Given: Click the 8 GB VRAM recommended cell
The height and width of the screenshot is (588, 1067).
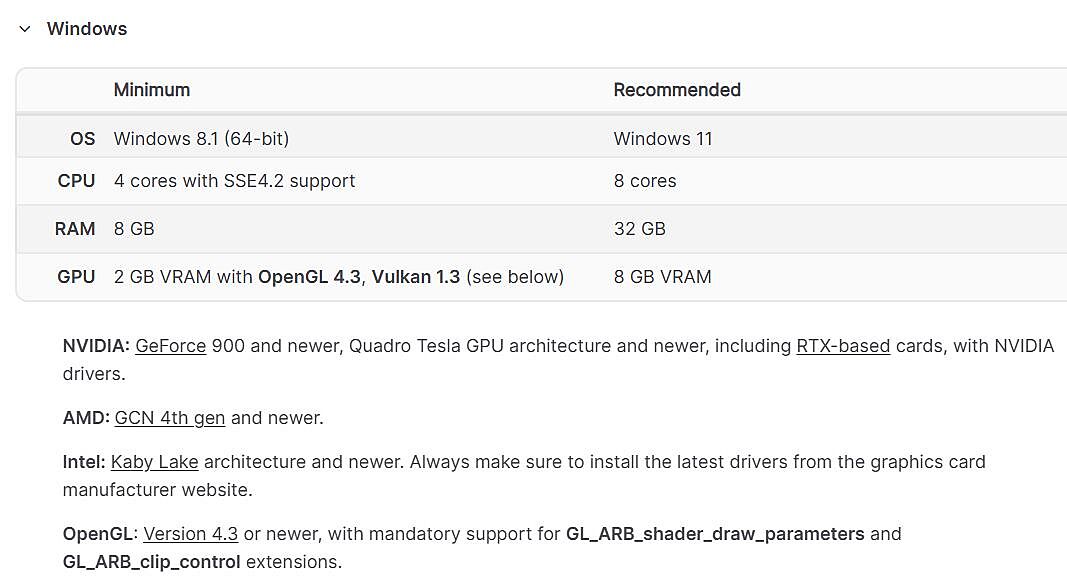Looking at the screenshot, I should click(662, 277).
